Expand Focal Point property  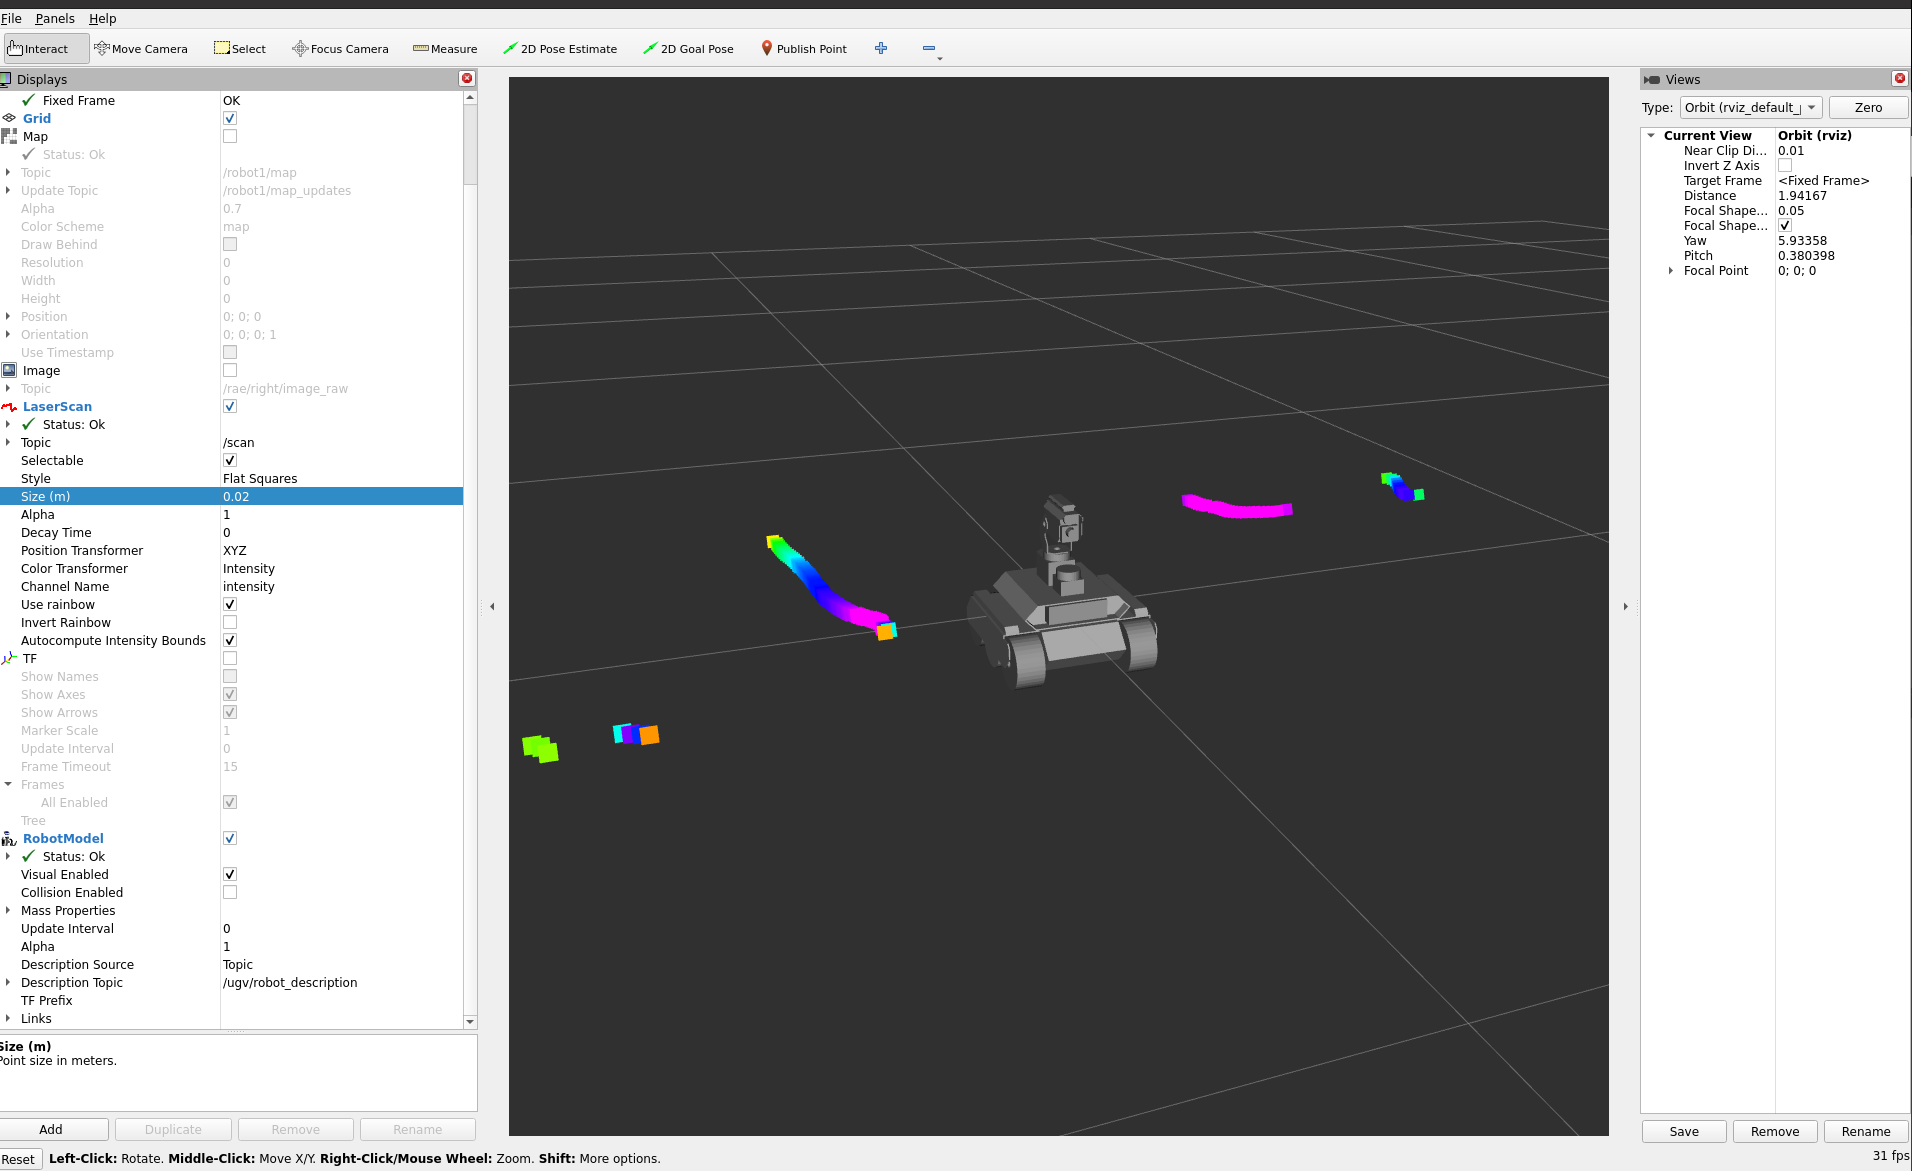1671,271
